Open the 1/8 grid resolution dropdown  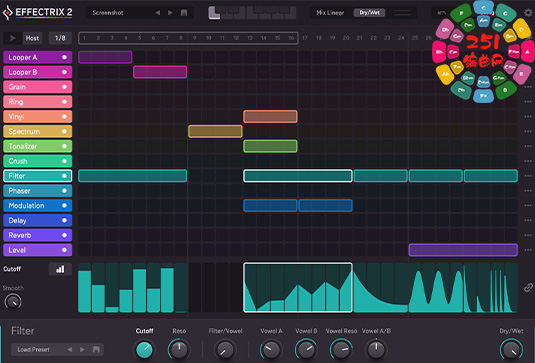coord(60,38)
